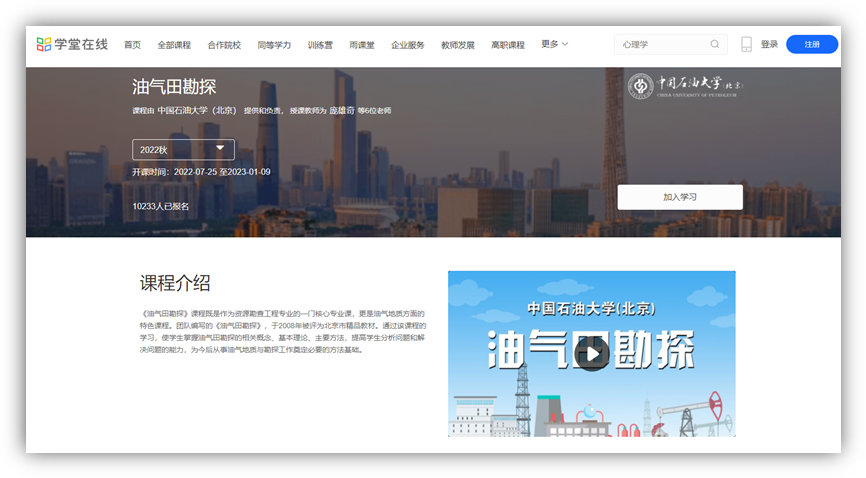This screenshot has width=866, height=478.
Task: Click the China University of Petroleum logo
Action: [x=685, y=87]
